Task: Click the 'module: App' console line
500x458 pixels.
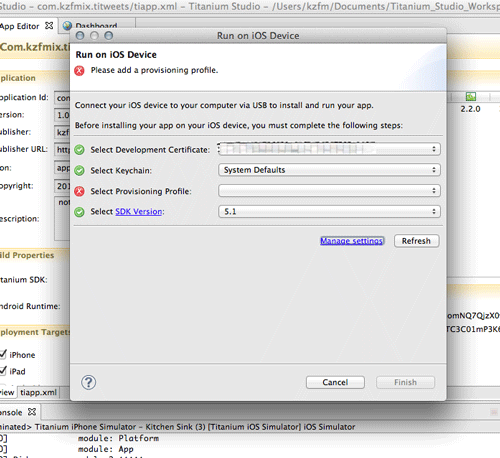Action: point(106,449)
